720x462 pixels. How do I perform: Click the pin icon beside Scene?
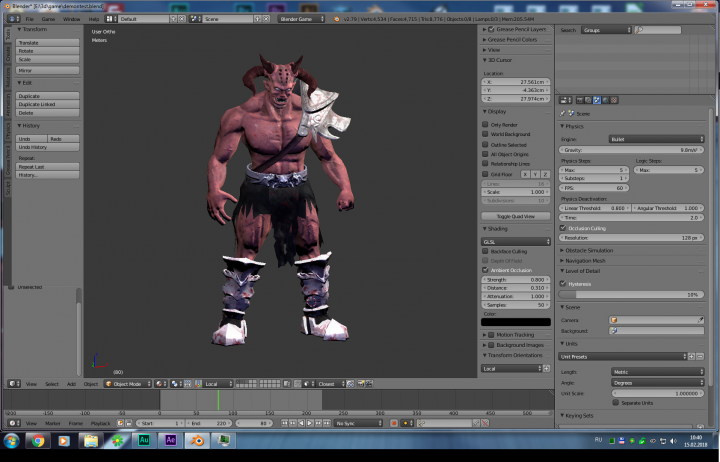[x=562, y=113]
